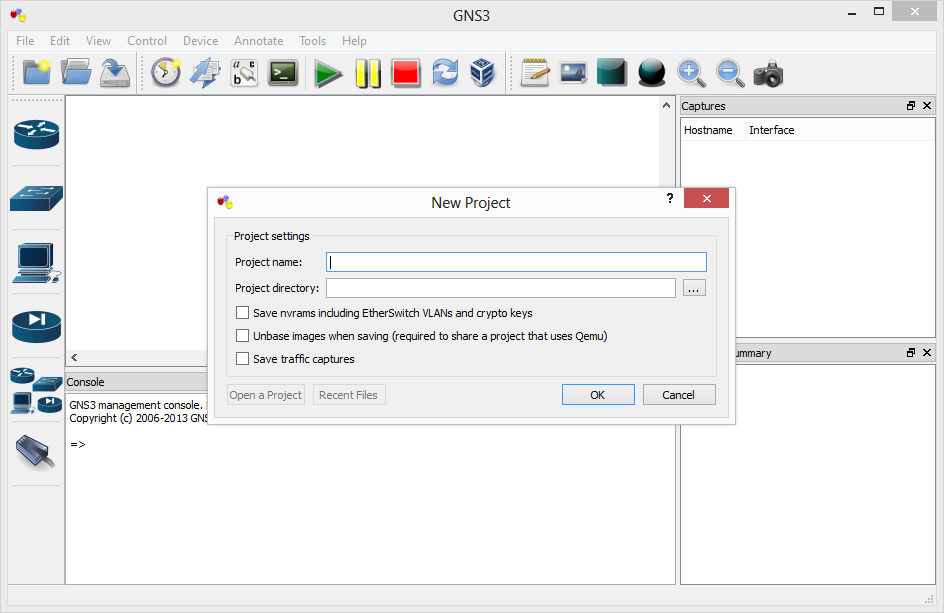Browse routers in the device sidebar
Viewport: 944px width, 613px height.
click(36, 134)
